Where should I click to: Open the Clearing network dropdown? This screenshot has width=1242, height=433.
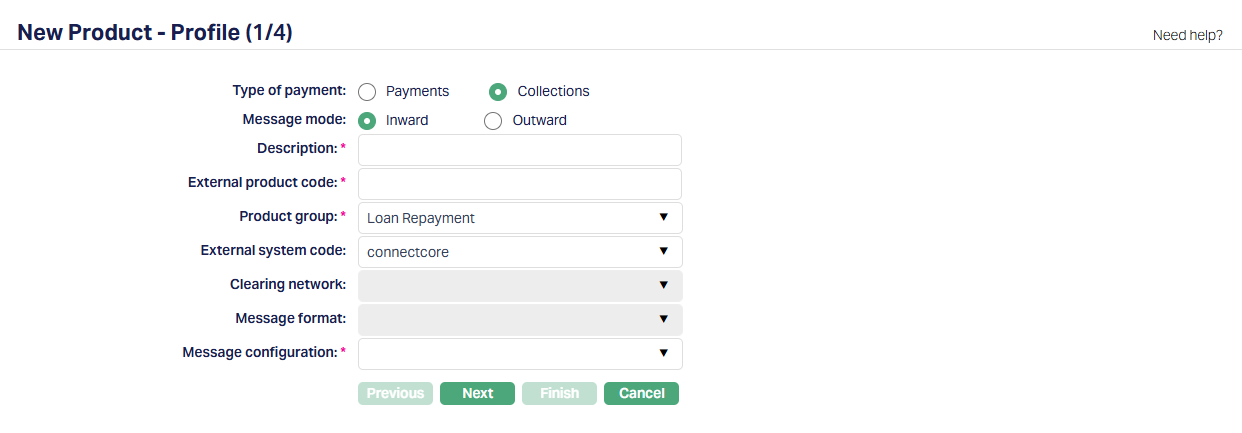tap(519, 285)
